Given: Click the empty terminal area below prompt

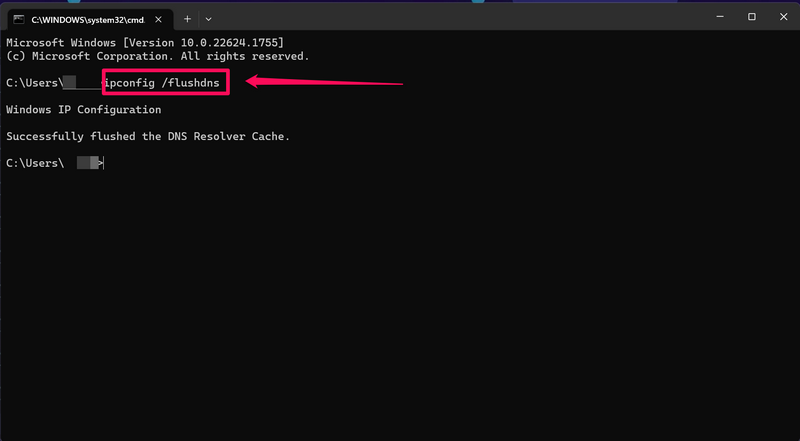Looking at the screenshot, I should (x=400, y=300).
